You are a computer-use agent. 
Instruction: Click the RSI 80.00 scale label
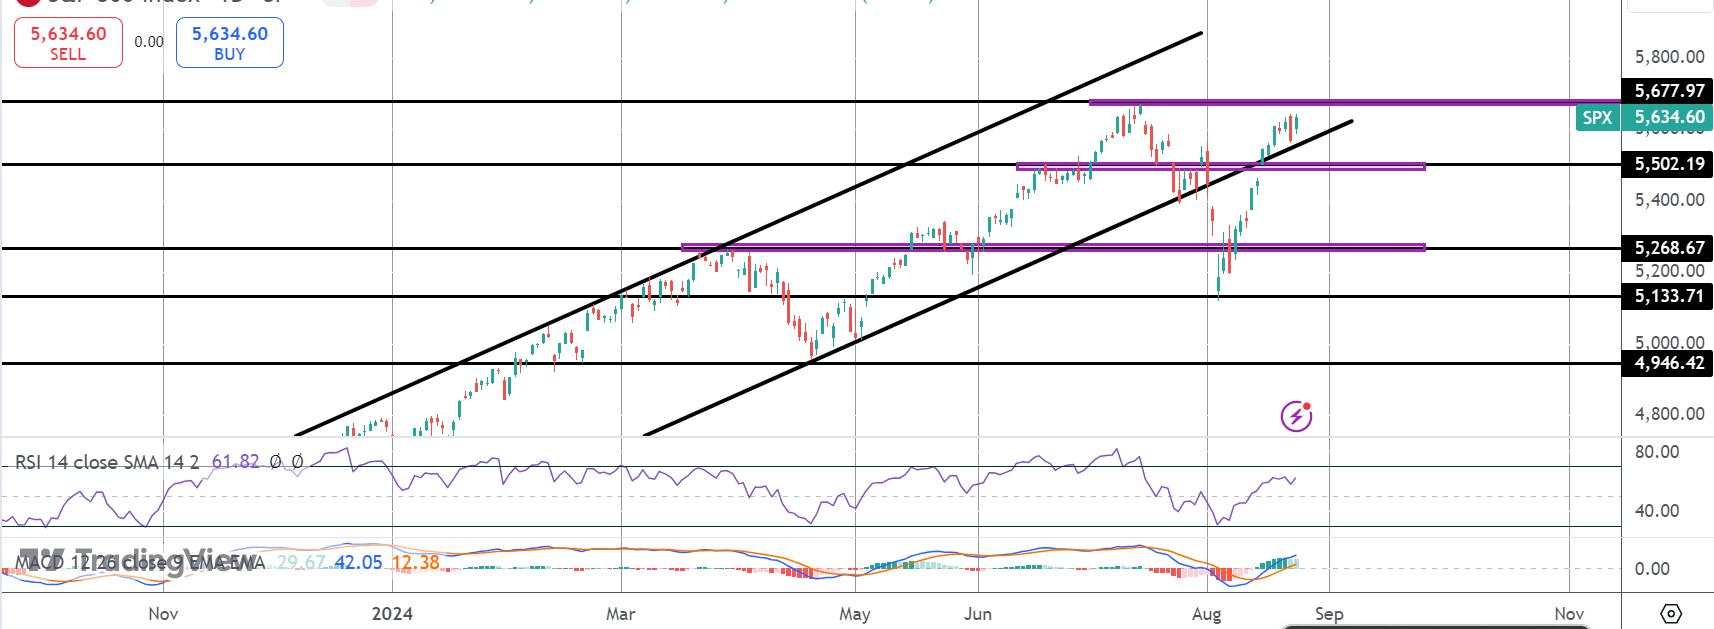click(1657, 452)
